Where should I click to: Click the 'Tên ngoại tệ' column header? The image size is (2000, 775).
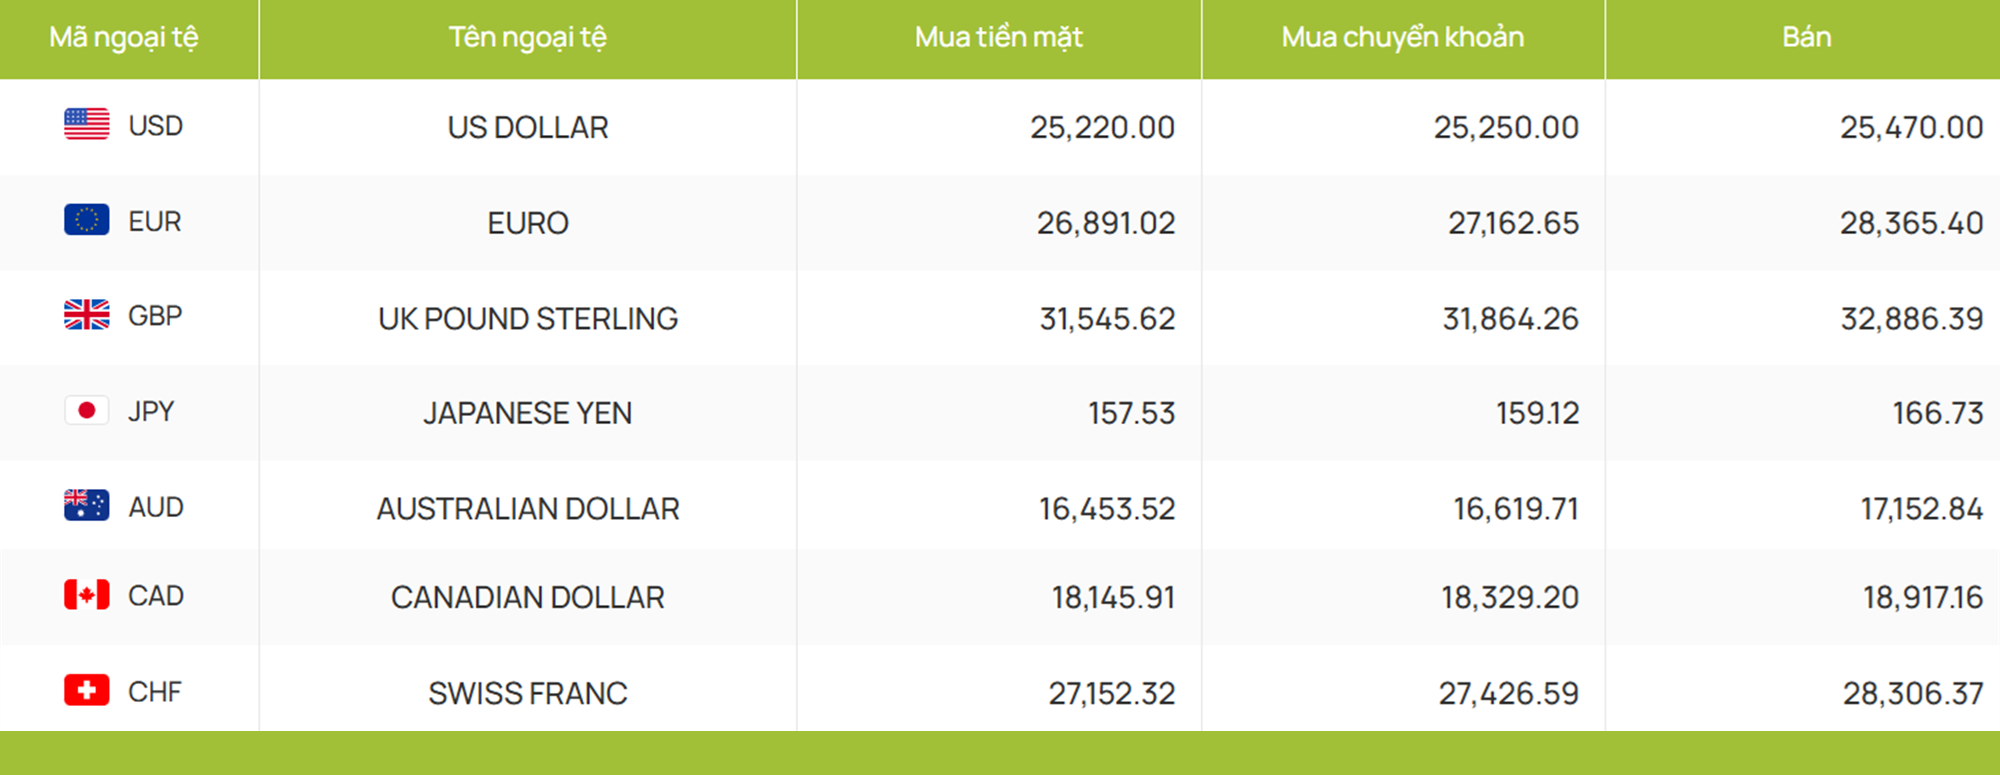pos(528,38)
